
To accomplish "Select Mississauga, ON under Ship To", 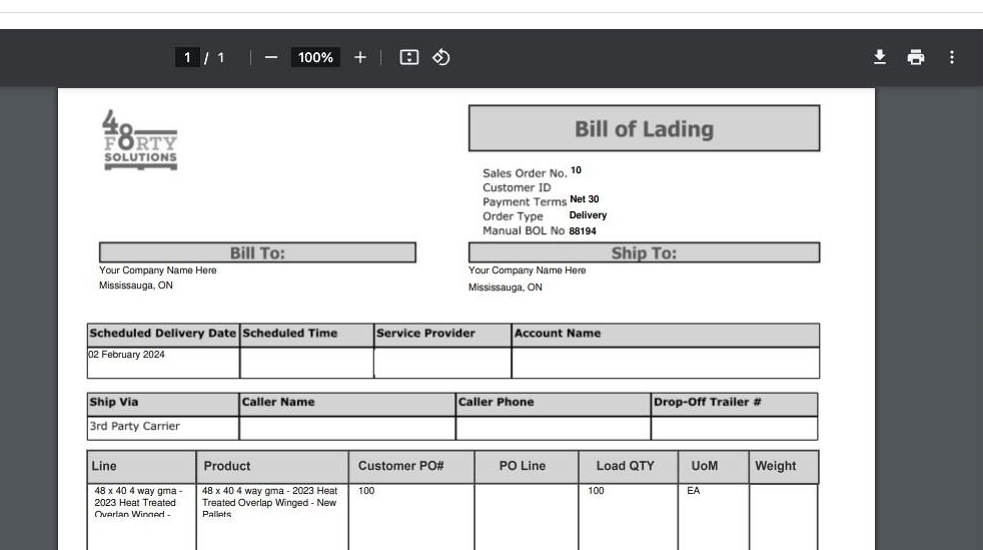I will pos(505,287).
